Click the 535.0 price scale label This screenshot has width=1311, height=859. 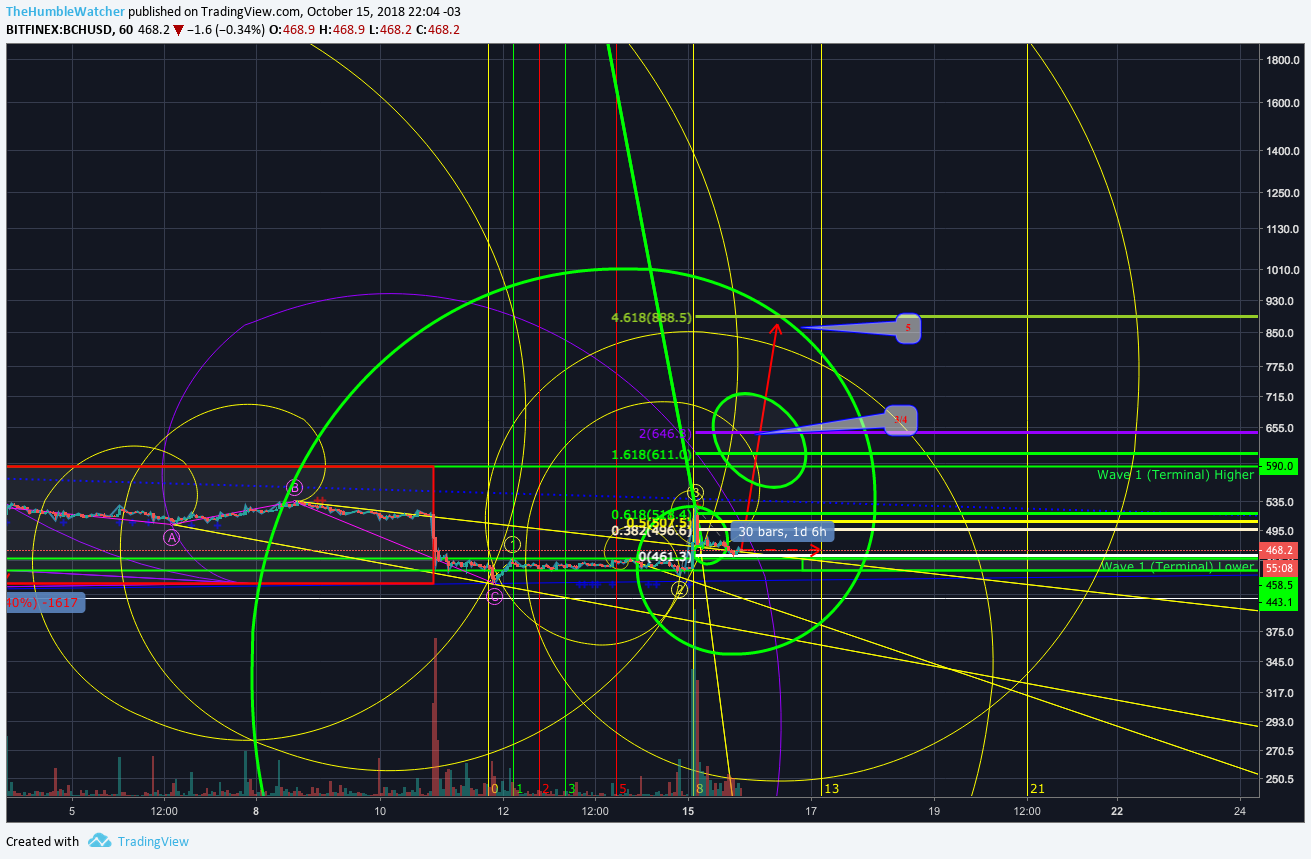coord(1280,502)
